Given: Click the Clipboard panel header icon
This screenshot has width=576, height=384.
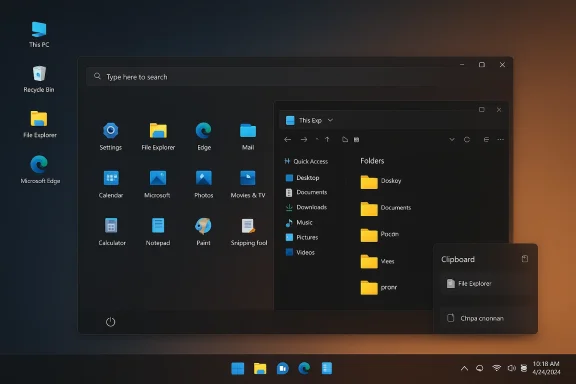Looking at the screenshot, I should pyautogui.click(x=525, y=259).
